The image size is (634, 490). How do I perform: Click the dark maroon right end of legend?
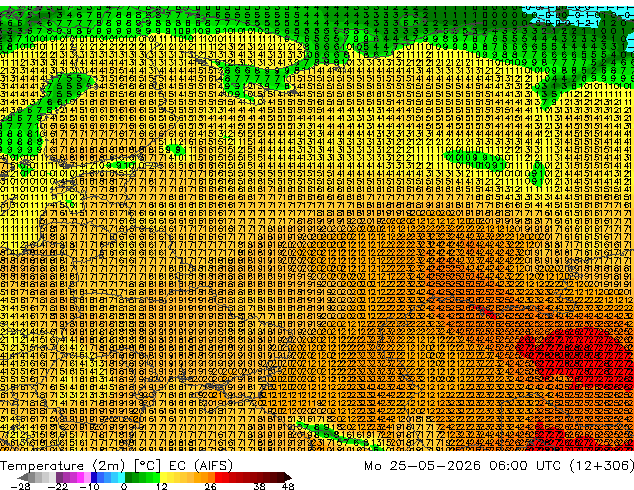287,477
